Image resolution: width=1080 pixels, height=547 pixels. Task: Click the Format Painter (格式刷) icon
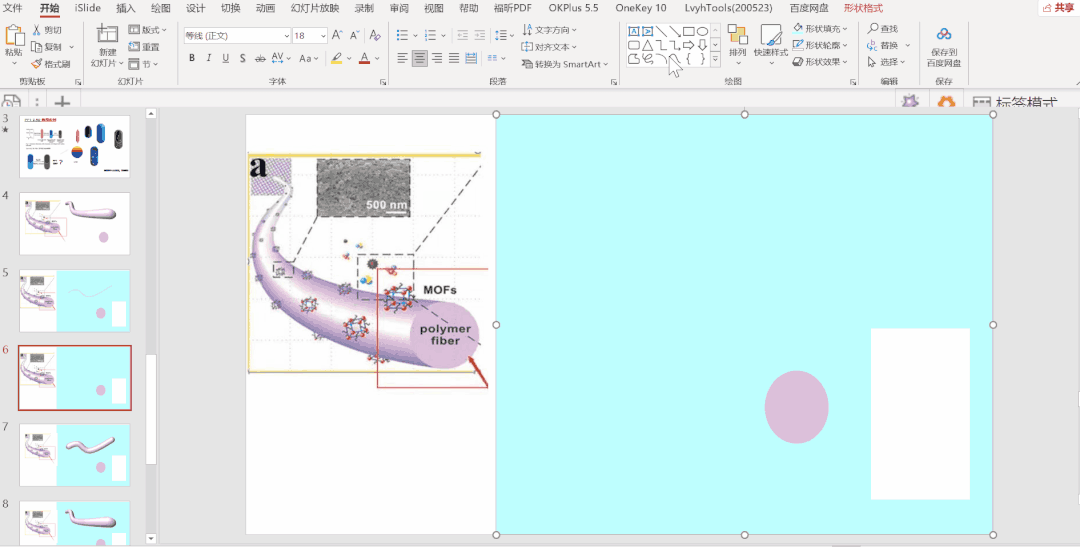pyautogui.click(x=37, y=64)
